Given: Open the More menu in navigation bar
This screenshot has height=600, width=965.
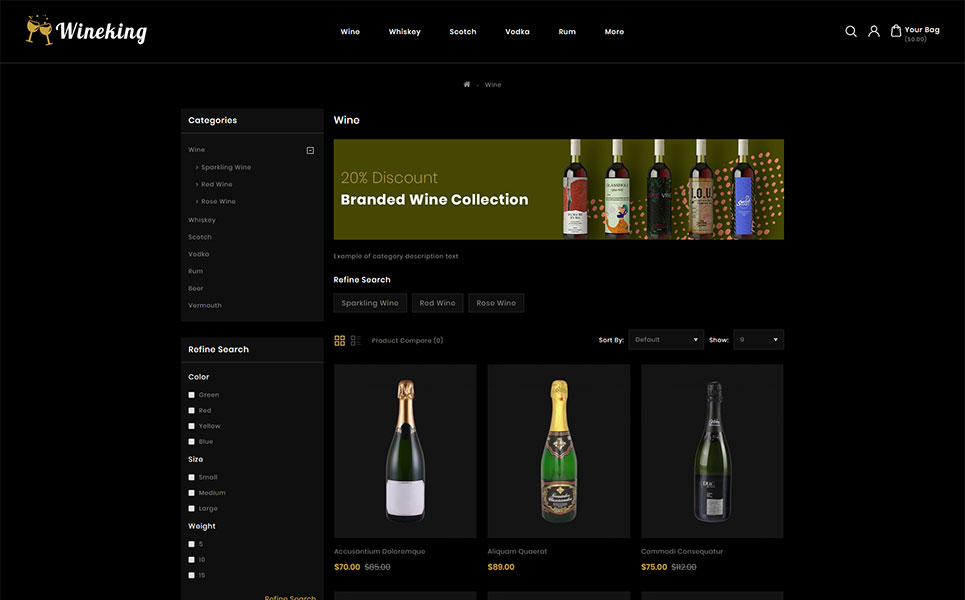Looking at the screenshot, I should [x=614, y=31].
